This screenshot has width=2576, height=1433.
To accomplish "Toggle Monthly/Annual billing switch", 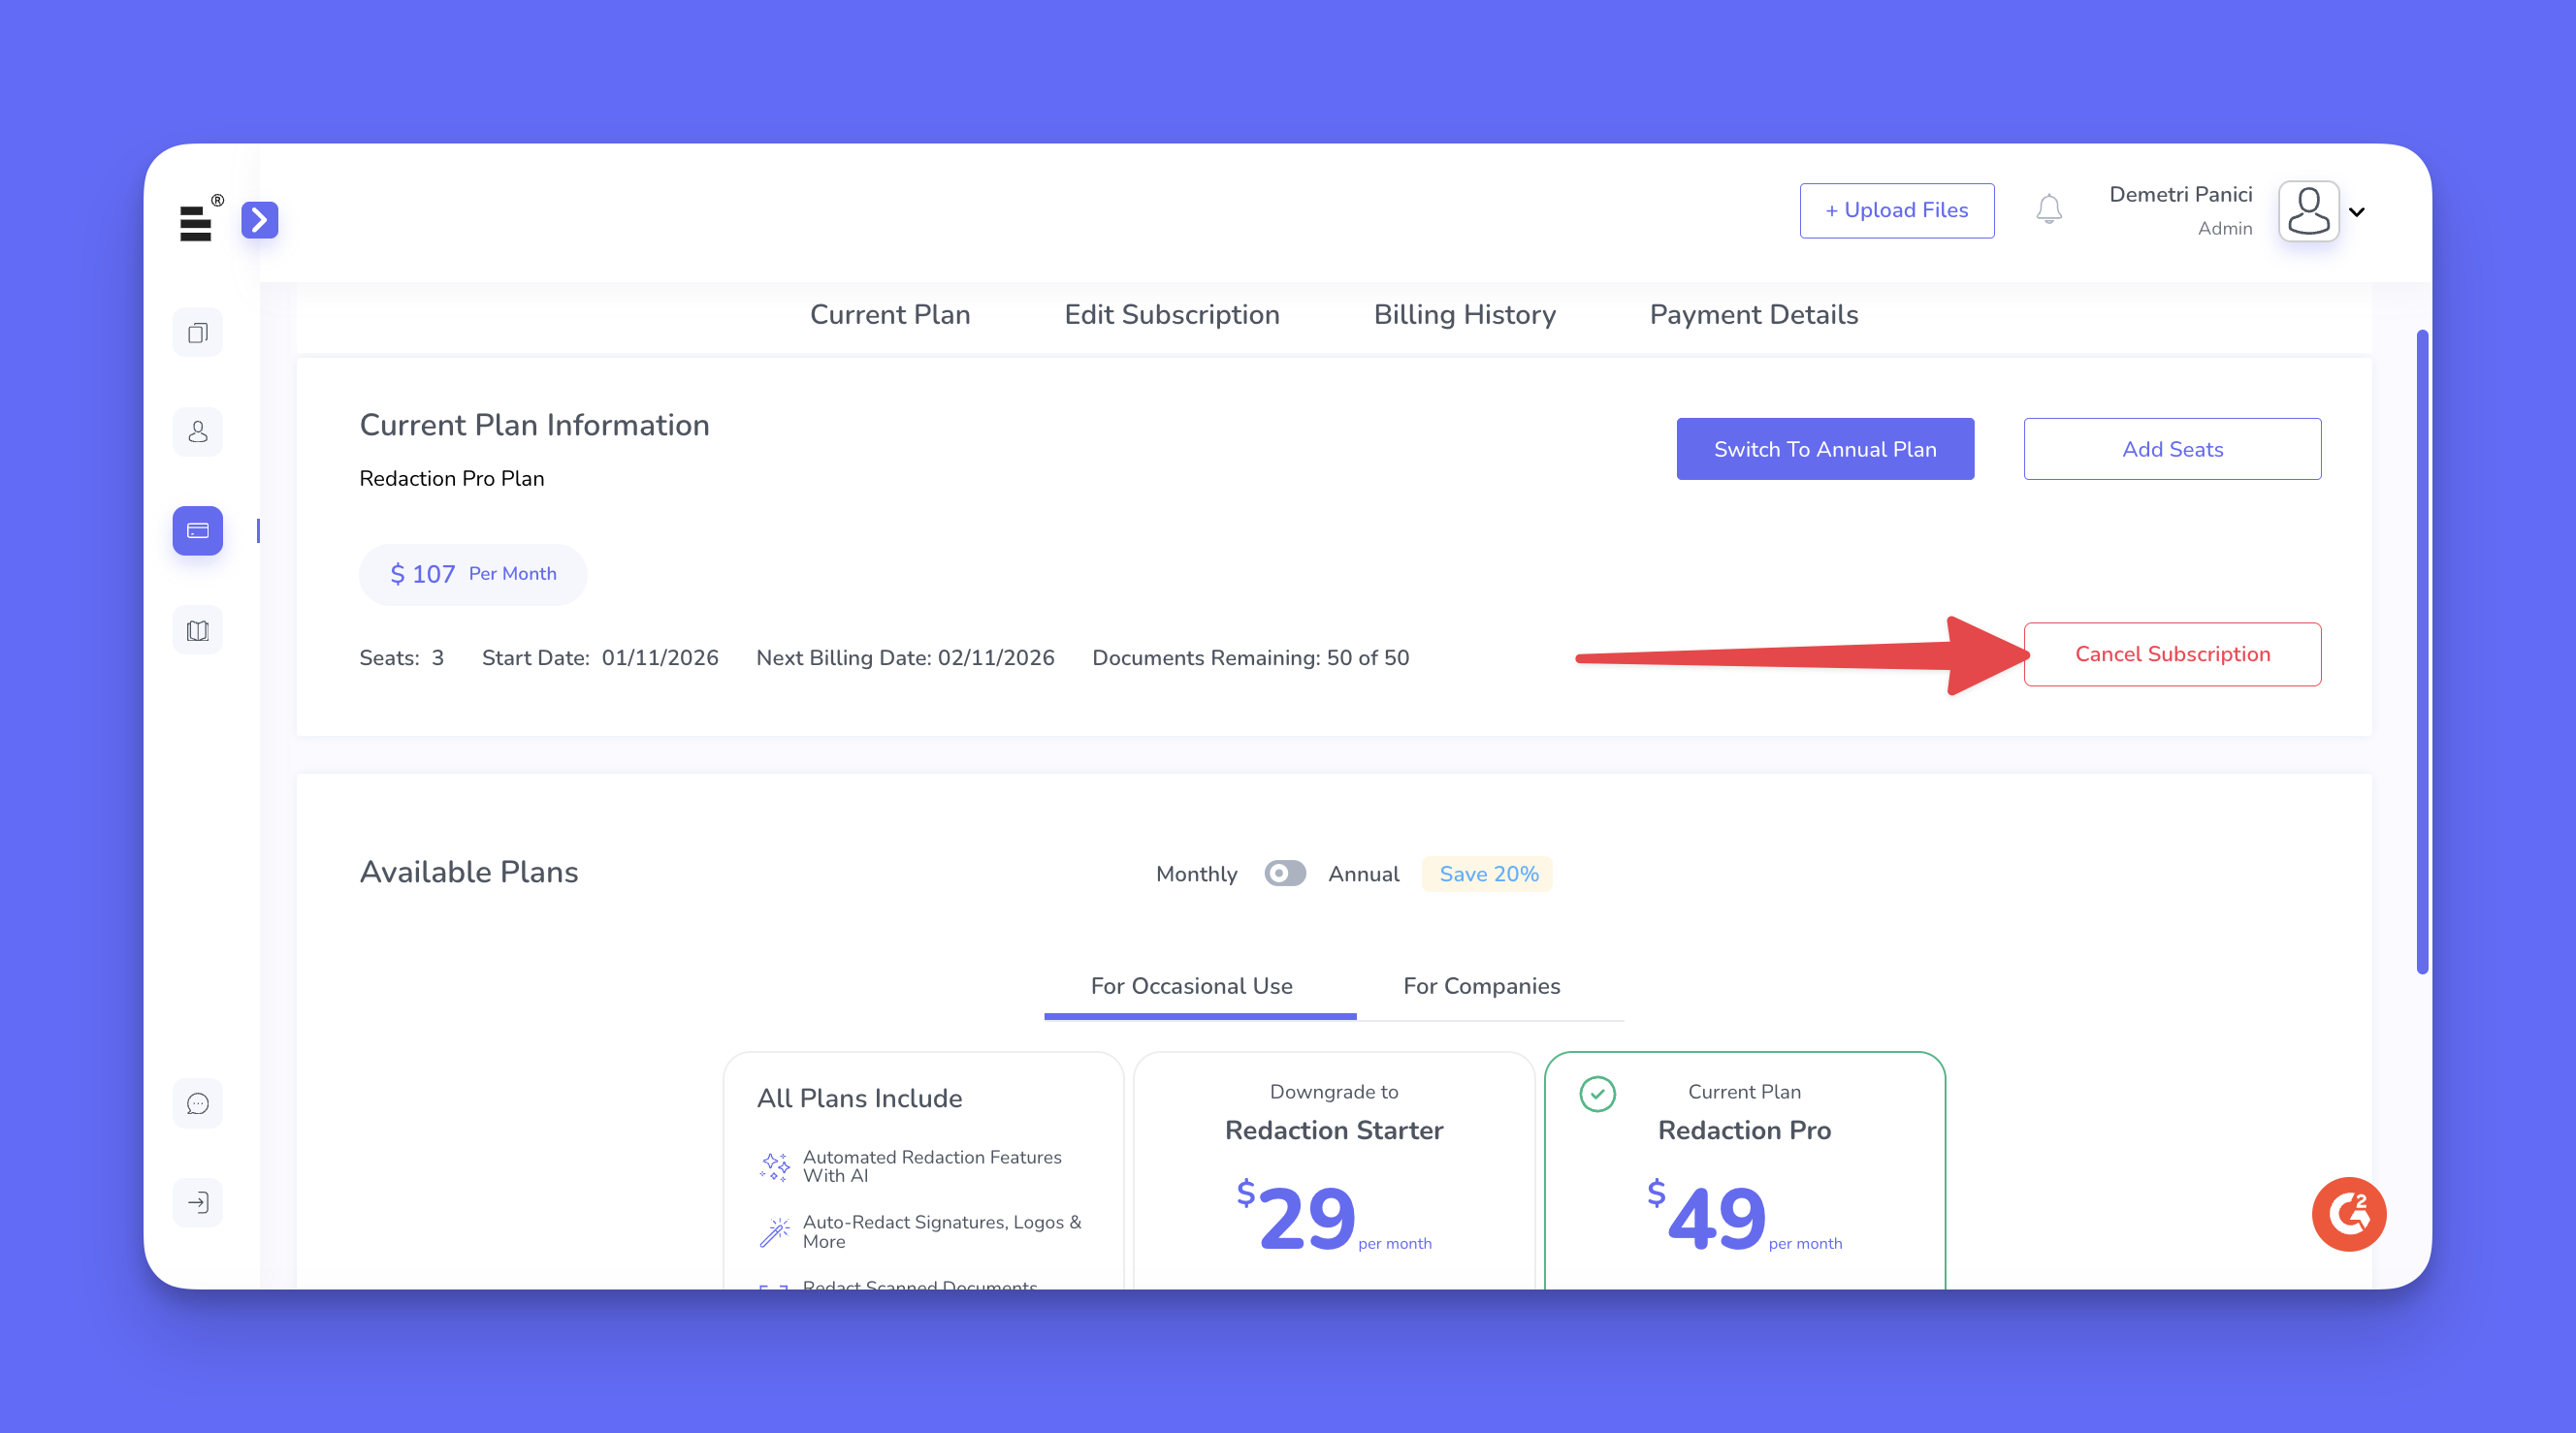I will point(1284,874).
